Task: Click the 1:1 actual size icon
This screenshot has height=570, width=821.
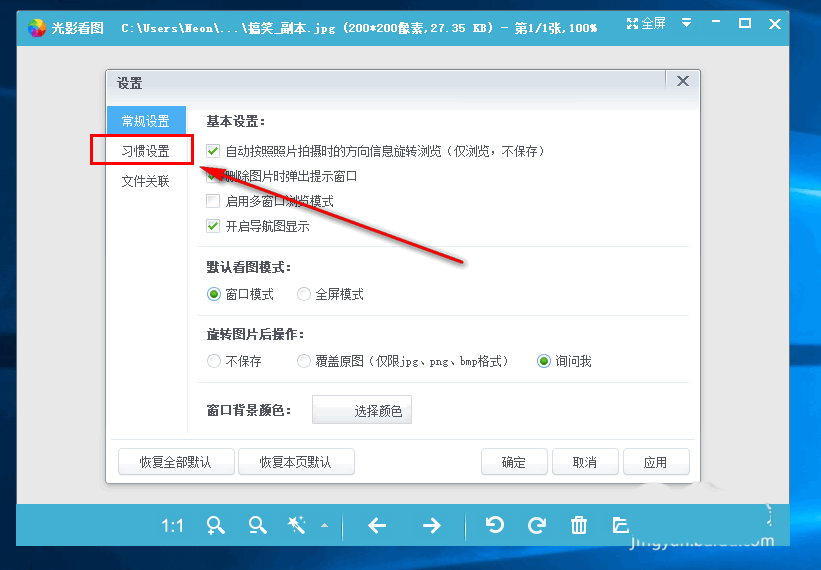Action: tap(172, 525)
